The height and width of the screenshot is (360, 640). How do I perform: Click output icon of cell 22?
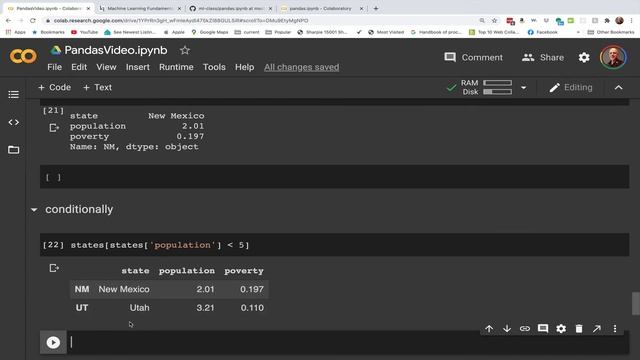tap(54, 268)
